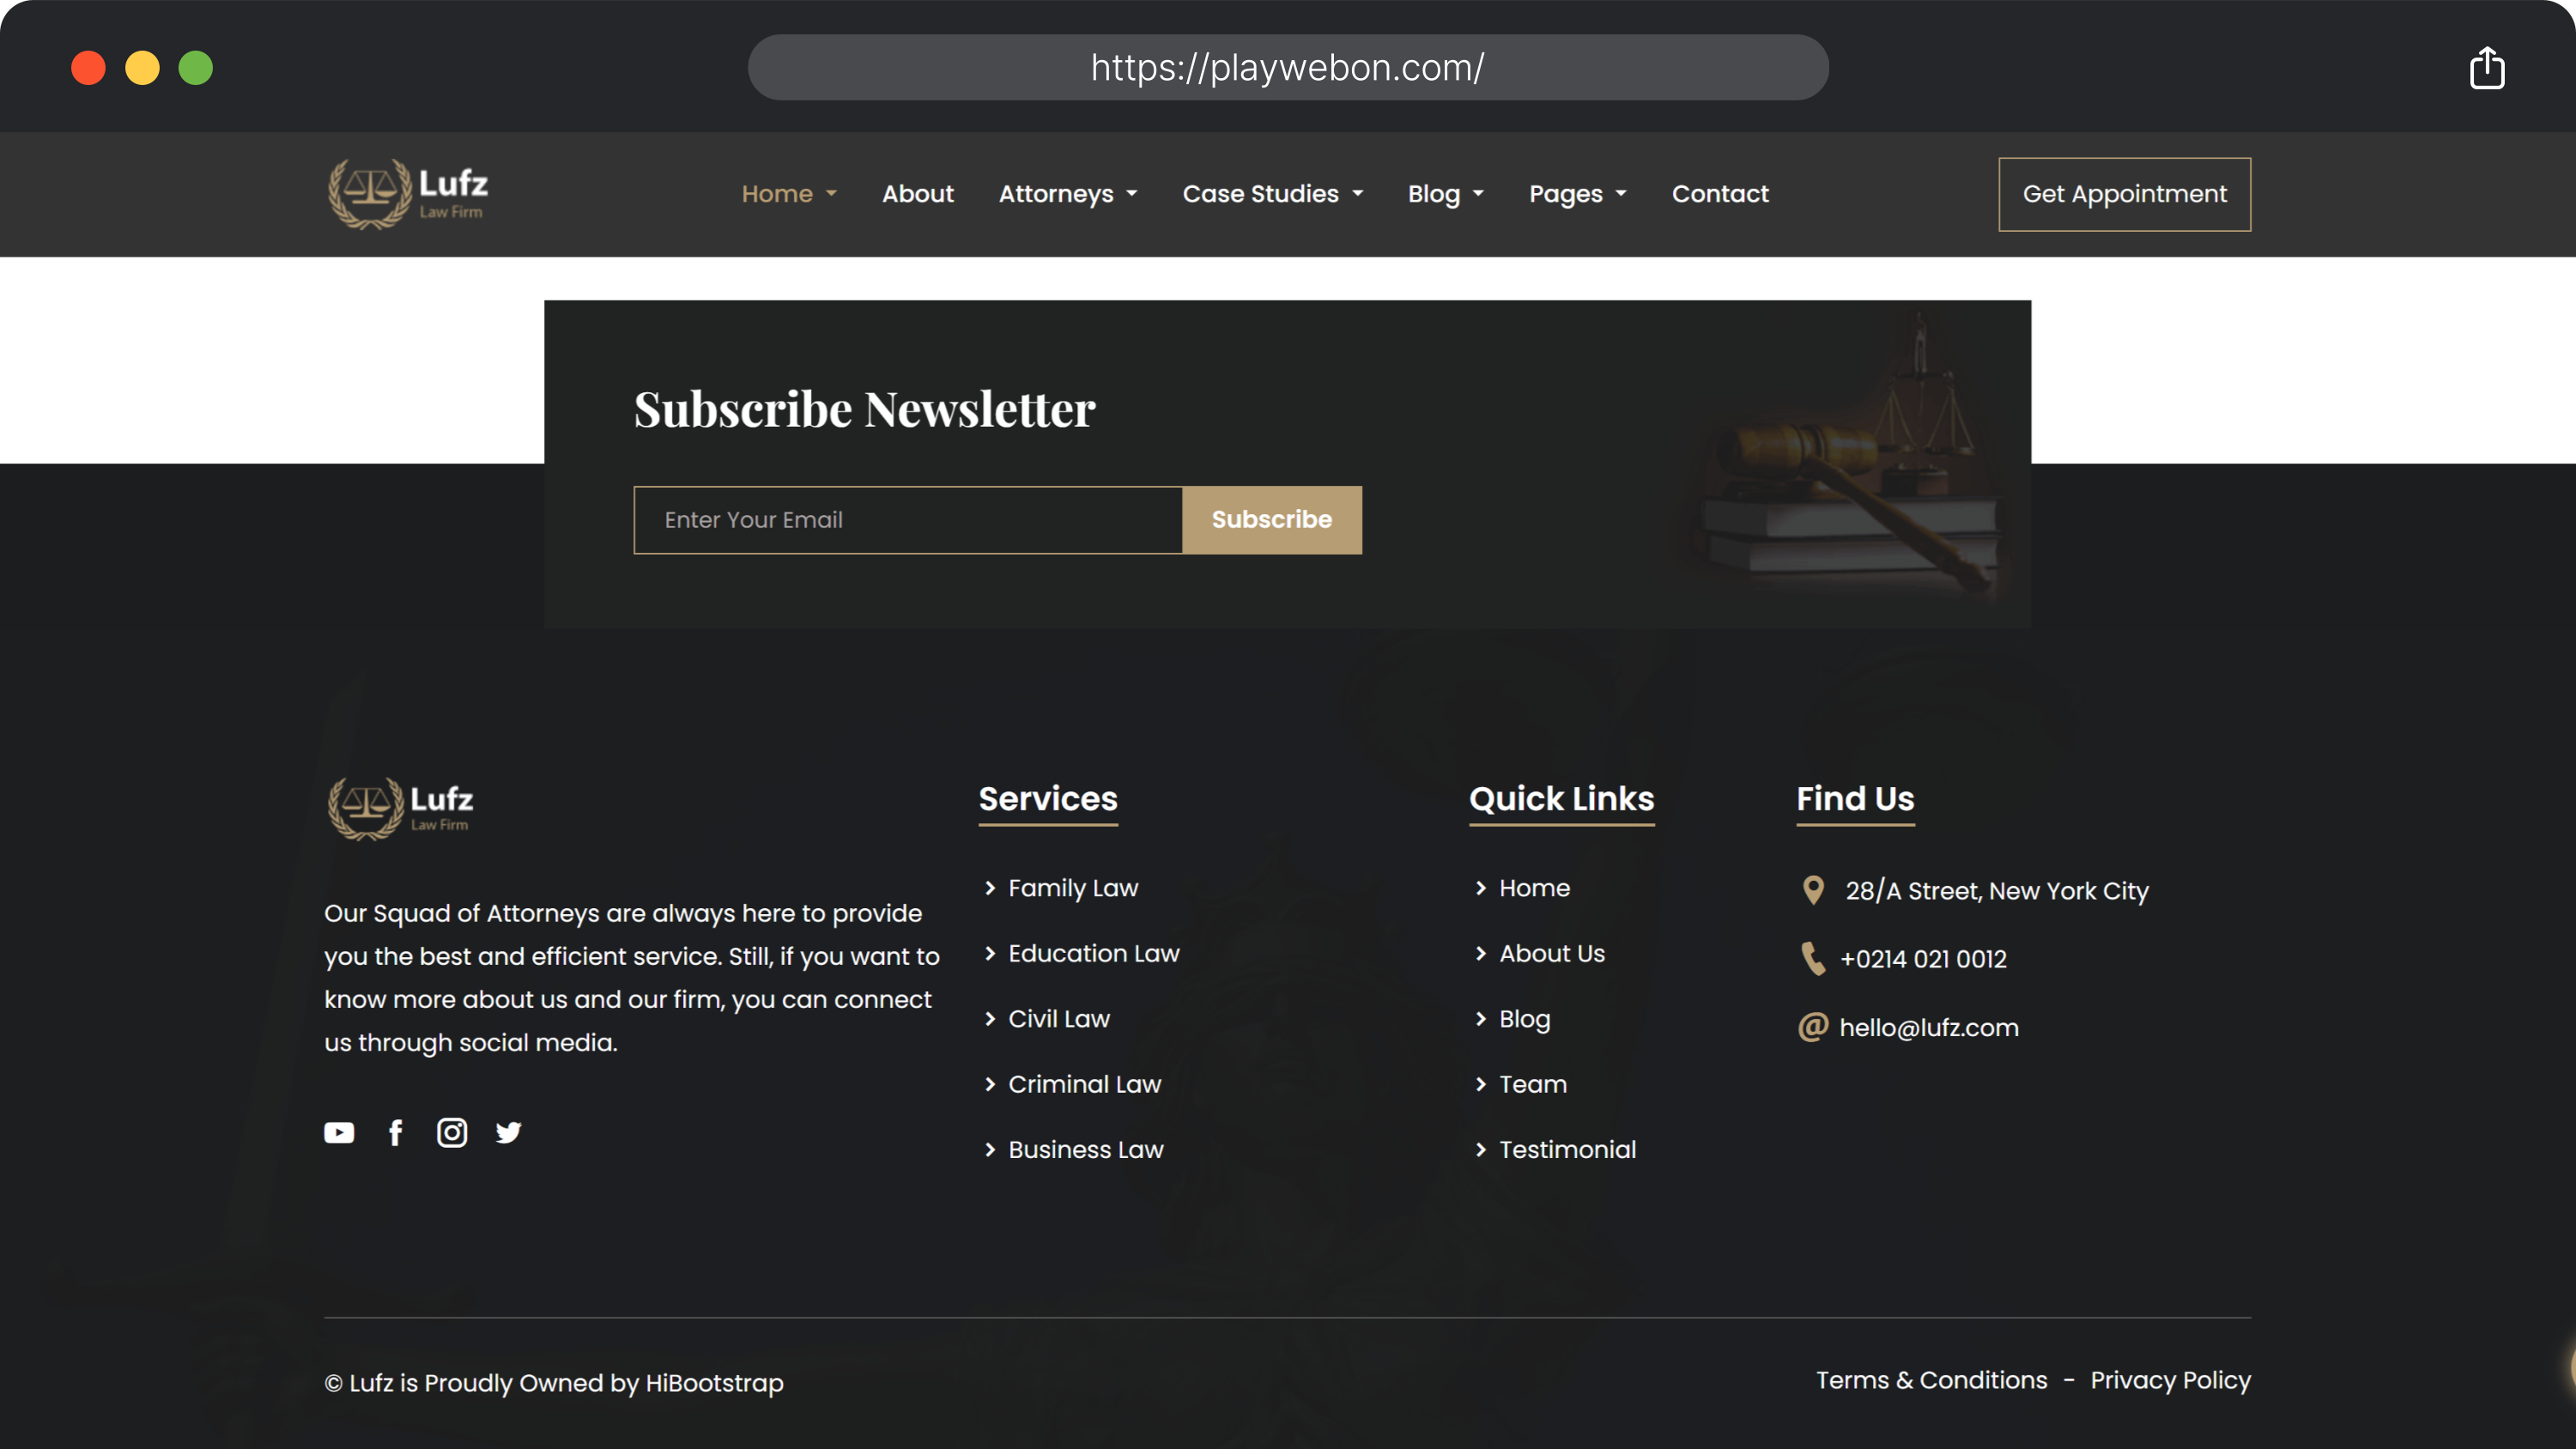The image size is (2576, 1449).
Task: Open the Twitter social icon
Action: pyautogui.click(x=508, y=1132)
